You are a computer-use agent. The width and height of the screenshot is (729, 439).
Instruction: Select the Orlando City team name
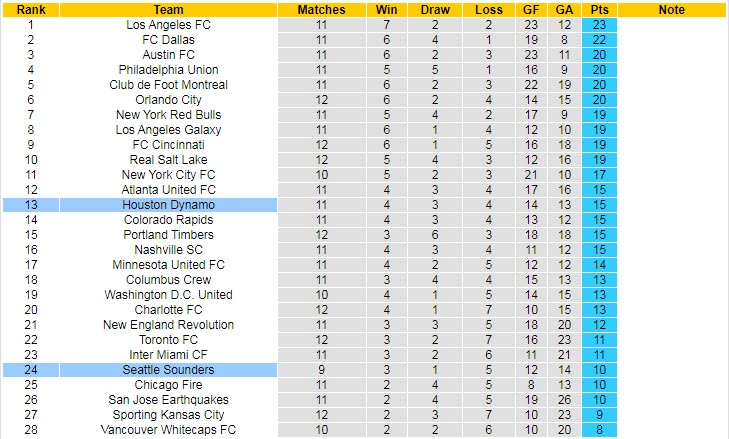tap(168, 99)
